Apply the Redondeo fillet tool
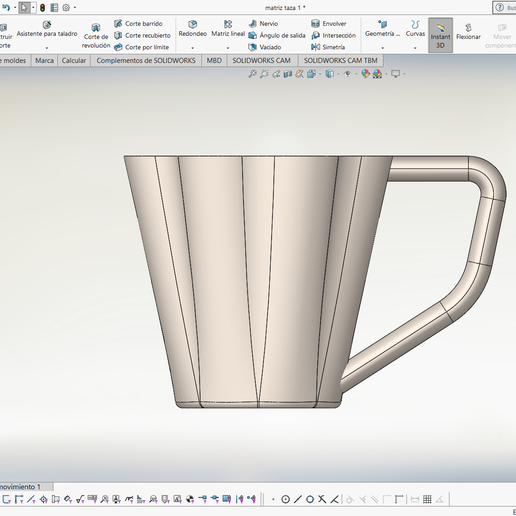 coord(192,29)
